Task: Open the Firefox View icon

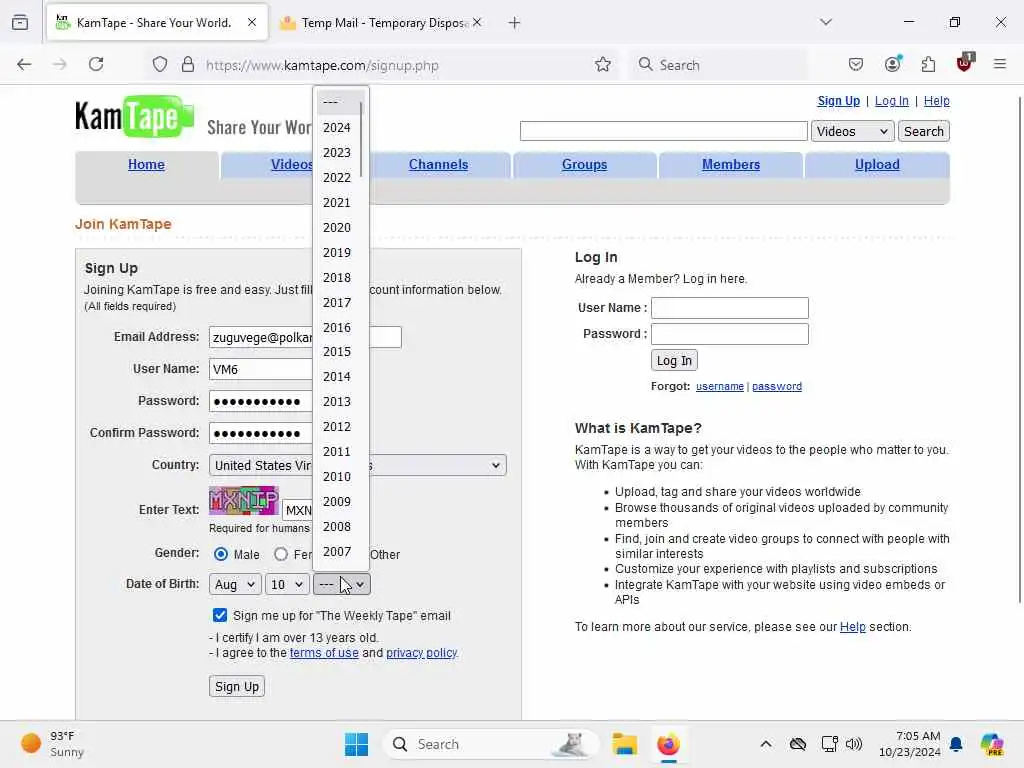Action: pos(20,22)
